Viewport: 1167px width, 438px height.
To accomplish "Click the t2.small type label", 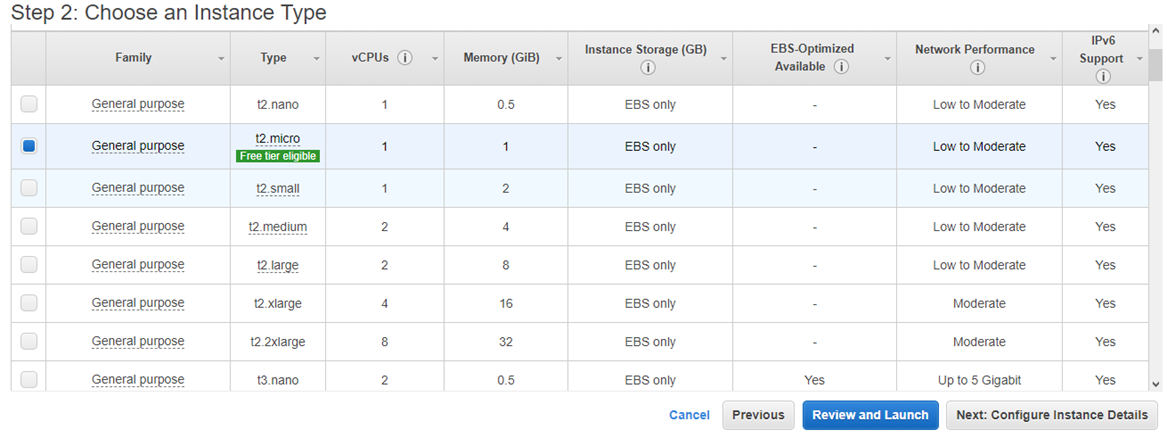I will tap(278, 189).
